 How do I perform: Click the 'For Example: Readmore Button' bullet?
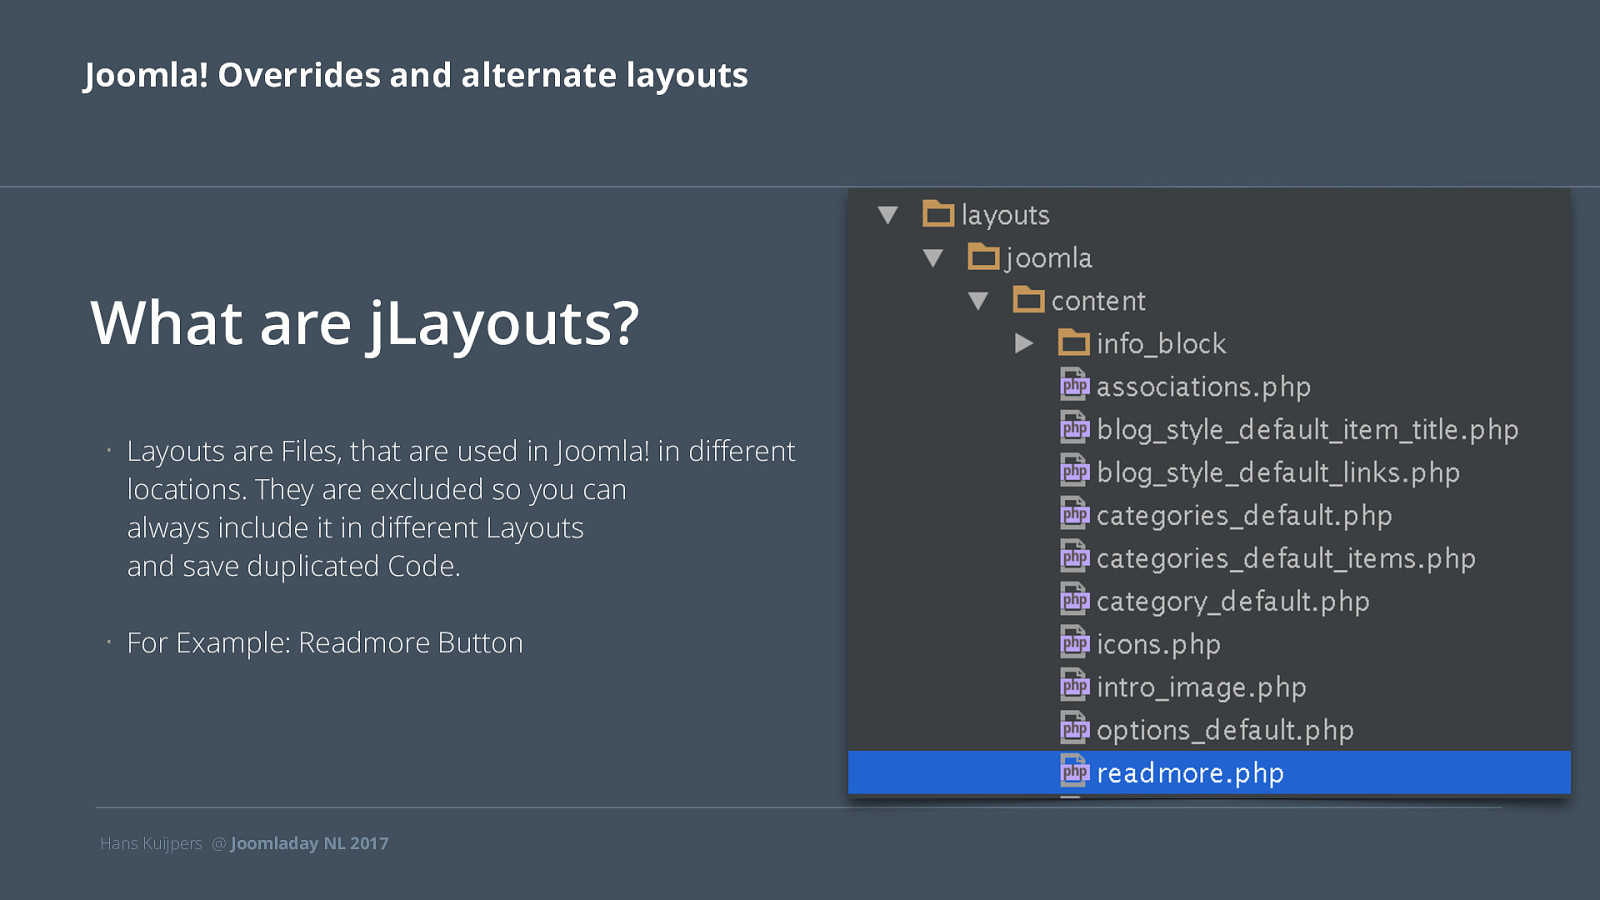coord(325,643)
